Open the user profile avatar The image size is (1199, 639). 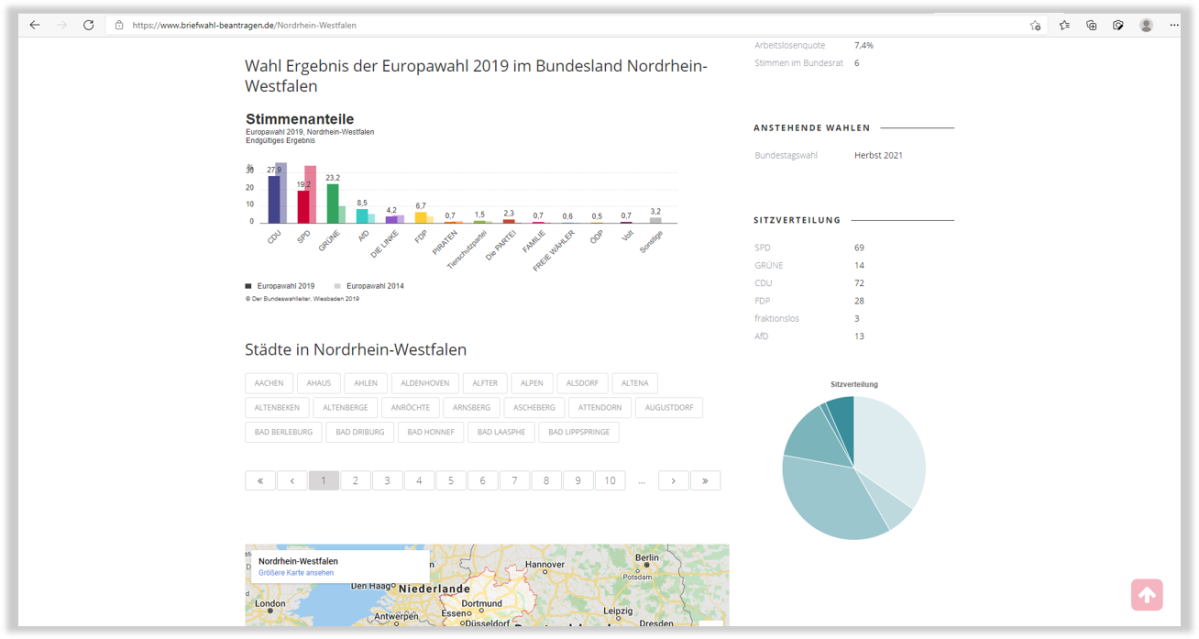[x=1146, y=25]
